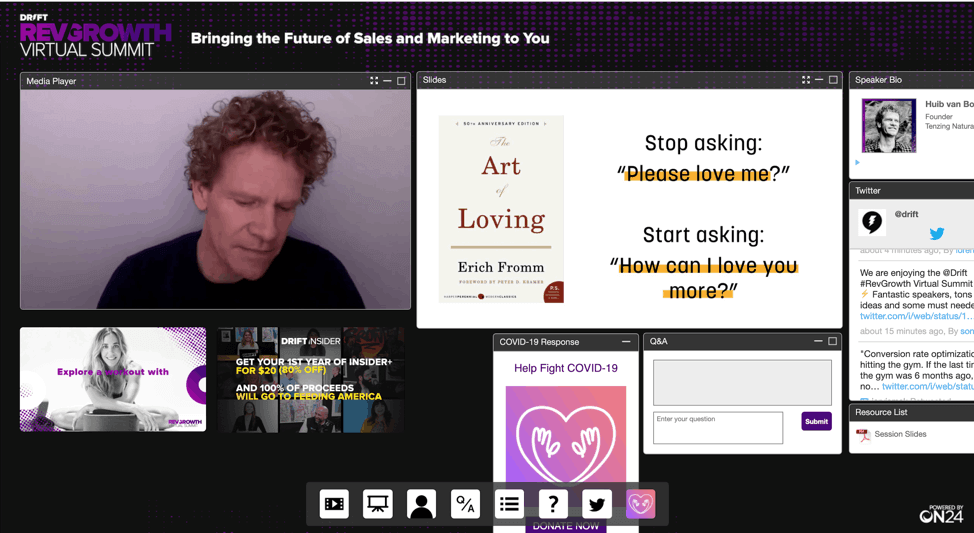Collapse the COVID-19 Response panel
974x533 pixels.
tap(626, 342)
